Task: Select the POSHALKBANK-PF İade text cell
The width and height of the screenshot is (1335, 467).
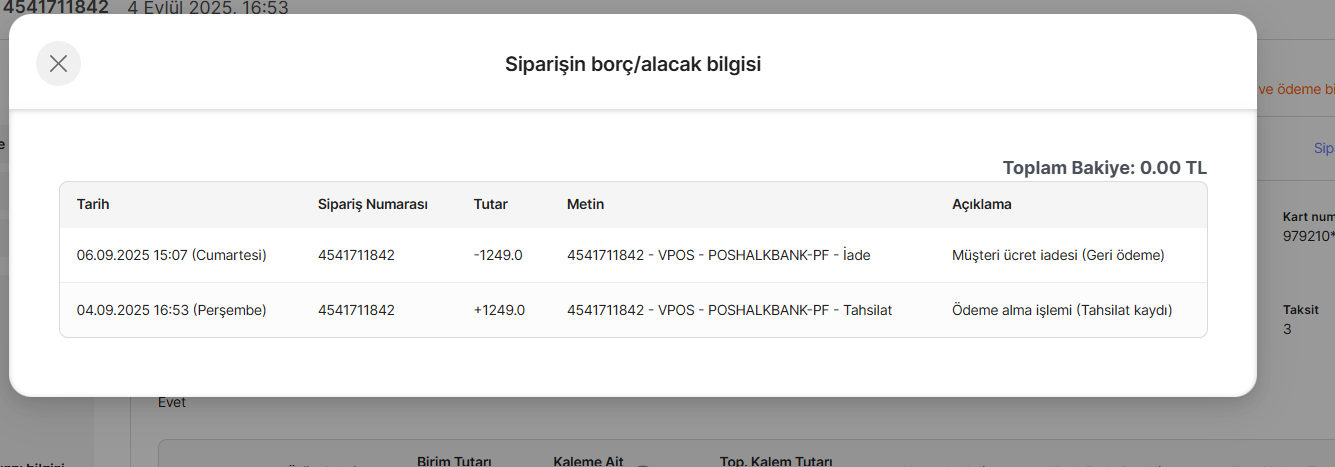Action: (x=719, y=255)
